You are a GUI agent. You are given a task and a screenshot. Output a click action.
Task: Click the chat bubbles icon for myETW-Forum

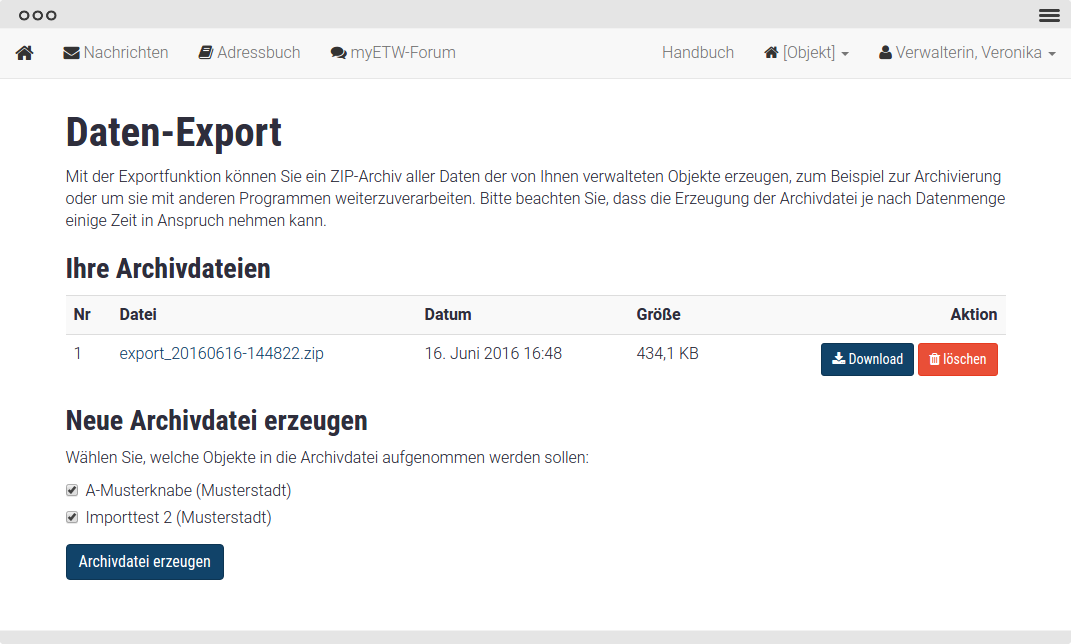tap(338, 53)
